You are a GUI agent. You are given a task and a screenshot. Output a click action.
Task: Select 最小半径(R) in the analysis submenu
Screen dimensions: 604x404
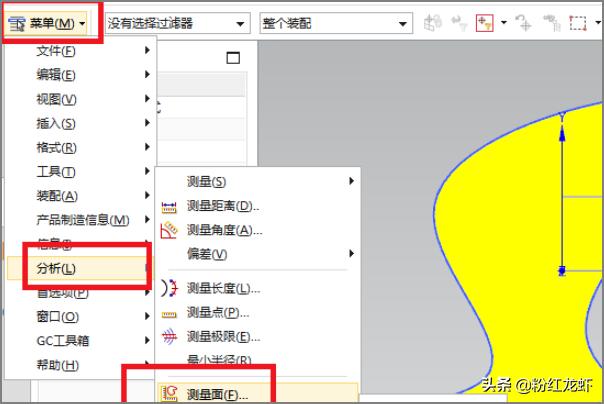(x=218, y=360)
